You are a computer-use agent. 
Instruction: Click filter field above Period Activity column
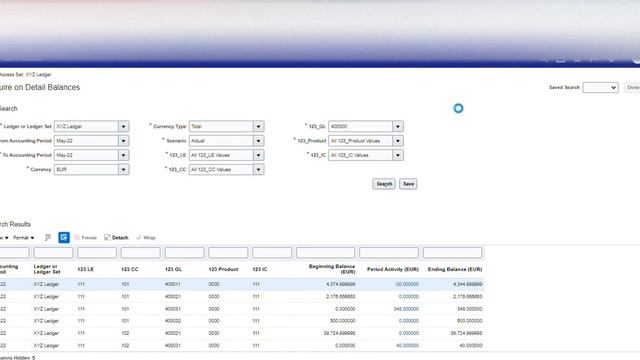coord(389,253)
